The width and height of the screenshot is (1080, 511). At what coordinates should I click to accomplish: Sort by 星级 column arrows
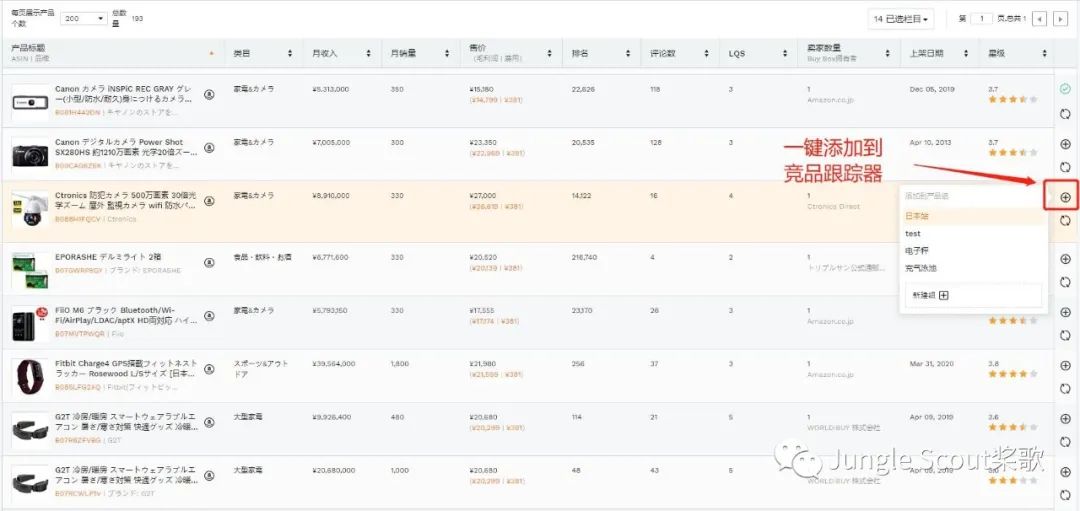(1044, 53)
